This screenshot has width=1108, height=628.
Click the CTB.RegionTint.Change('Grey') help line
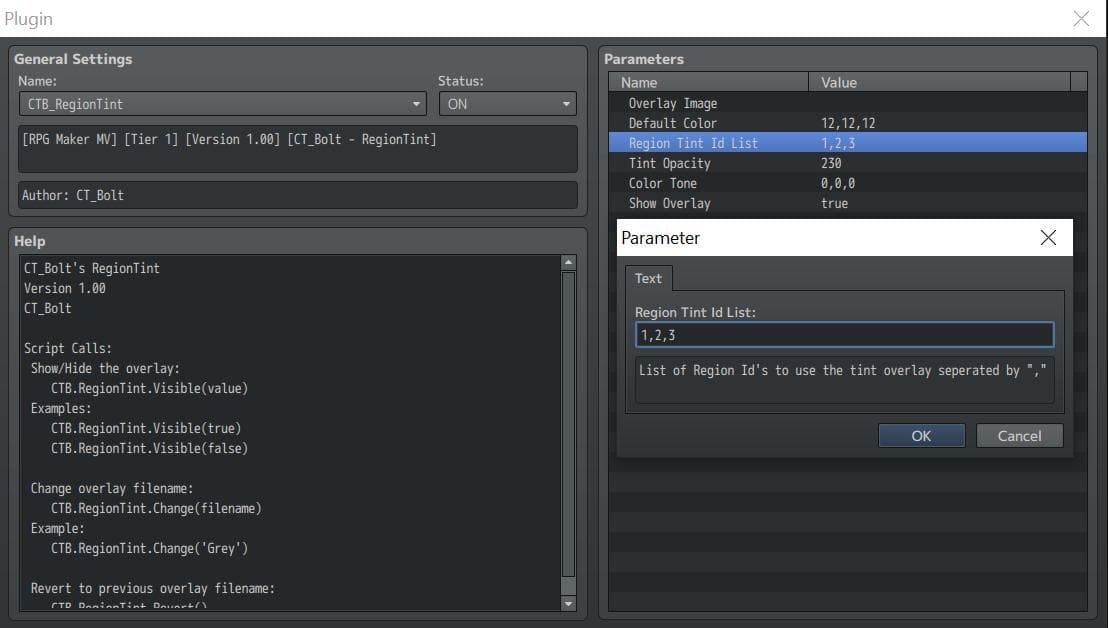click(x=149, y=548)
